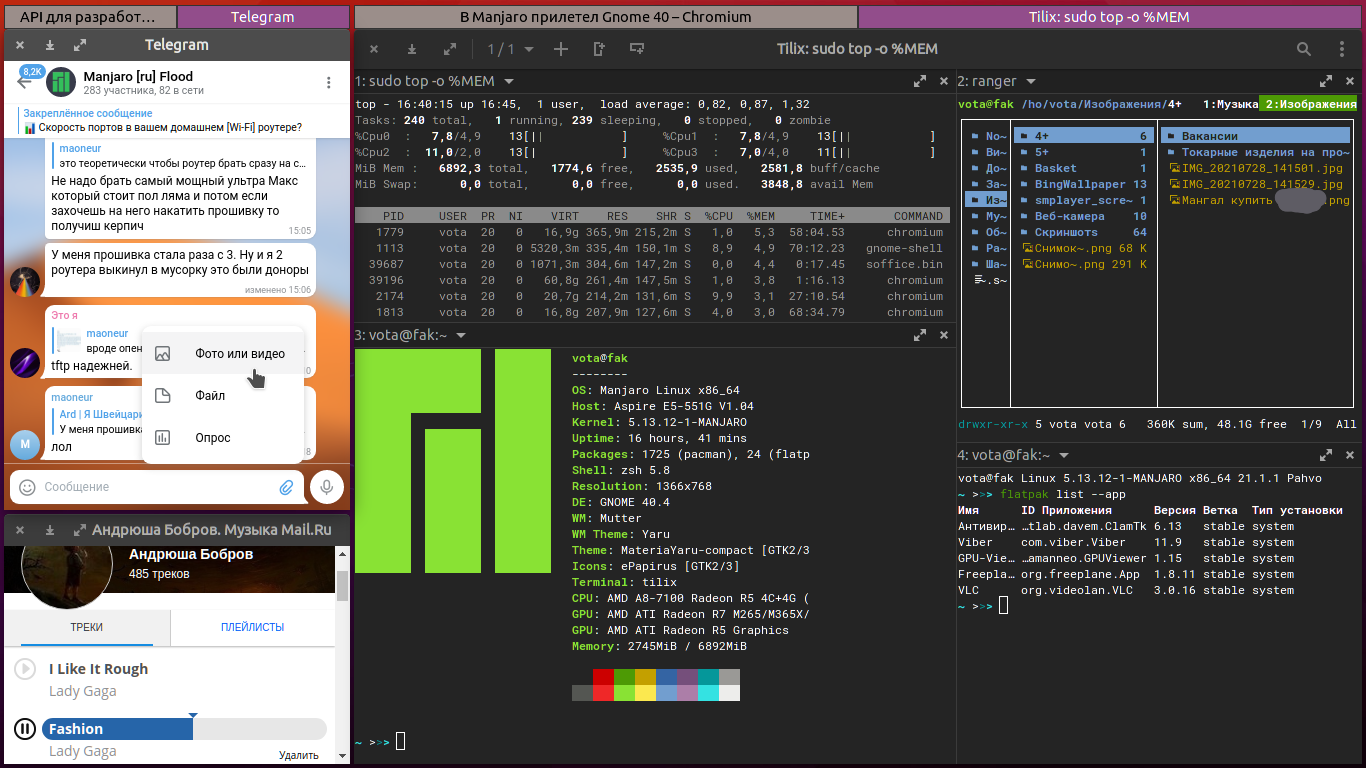Switch to 'В Manjaro прилетел Gnome 40 – Chromium' tab
1366x768 pixels.
606,17
